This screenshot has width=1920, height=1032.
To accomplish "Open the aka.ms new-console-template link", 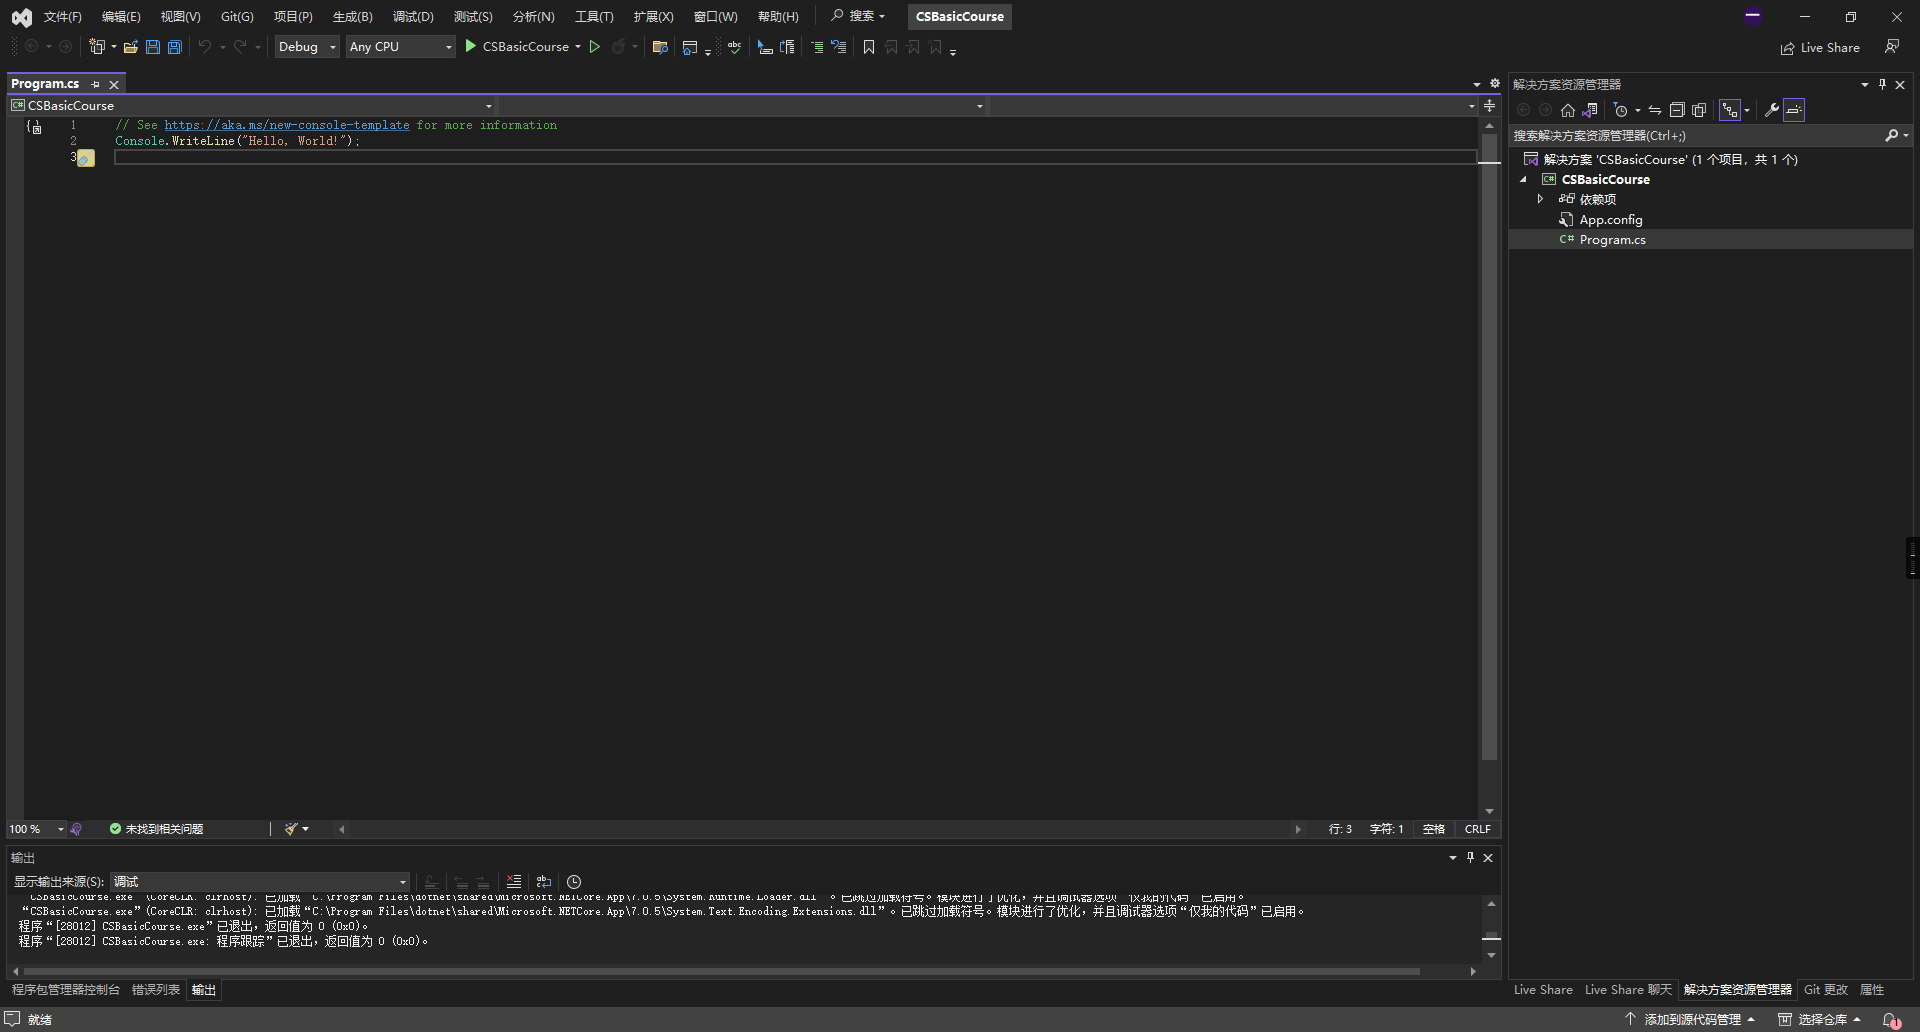I will [x=287, y=125].
